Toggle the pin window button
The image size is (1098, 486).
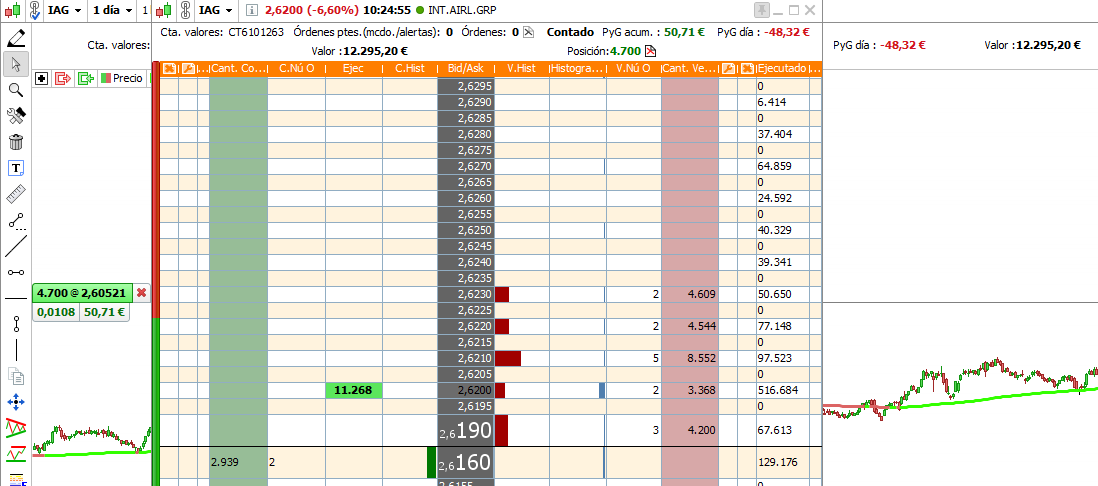click(761, 10)
